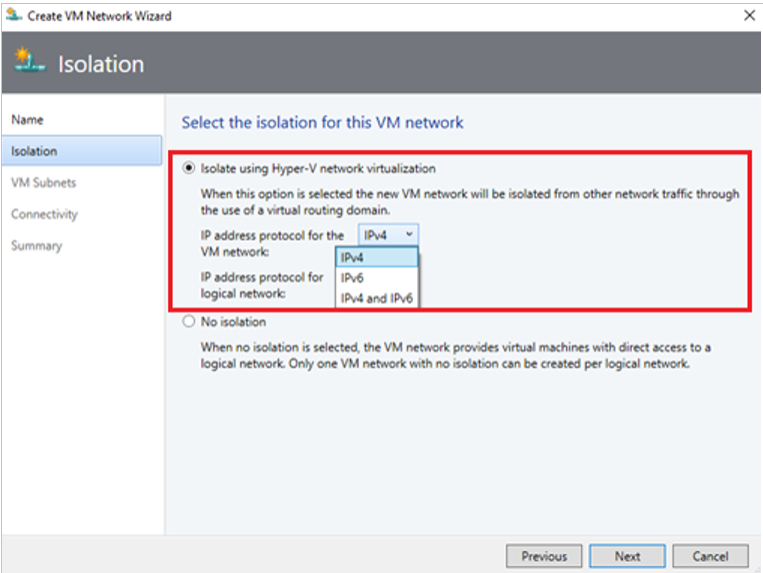Choose IPv4 and IPv6 option
The width and height of the screenshot is (763, 573).
click(x=377, y=298)
